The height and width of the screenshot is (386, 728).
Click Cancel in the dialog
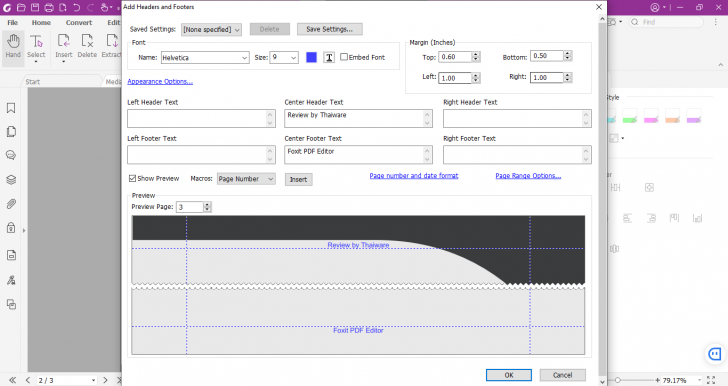tap(563, 375)
